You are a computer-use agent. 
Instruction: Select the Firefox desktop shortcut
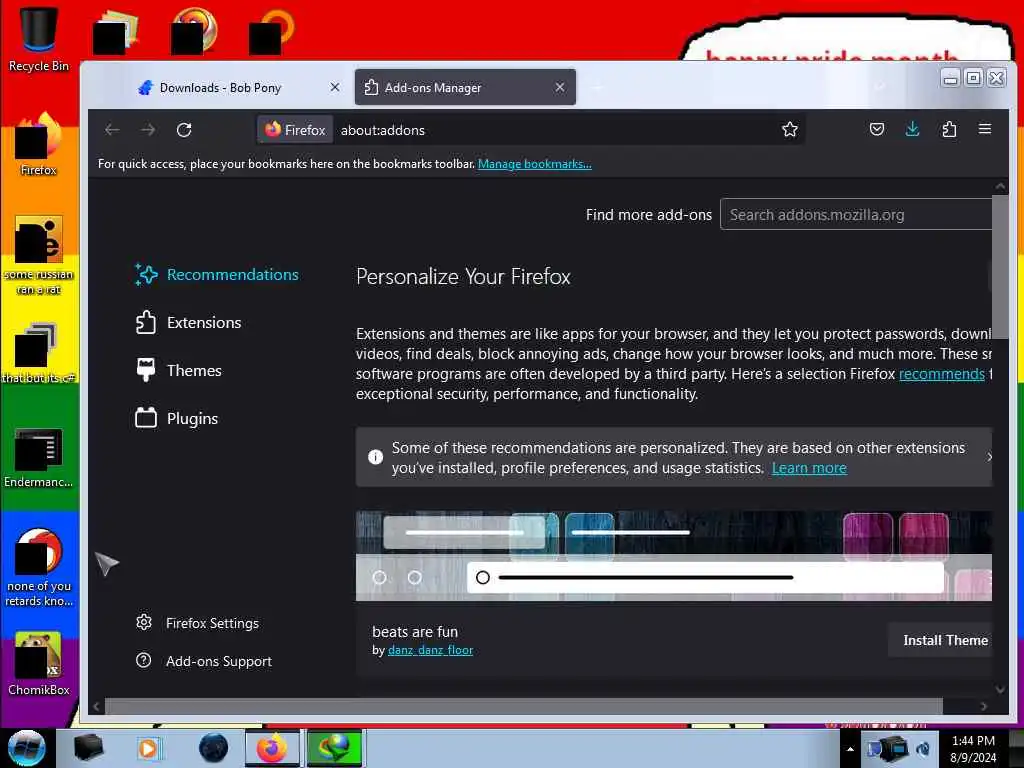pyautogui.click(x=39, y=144)
